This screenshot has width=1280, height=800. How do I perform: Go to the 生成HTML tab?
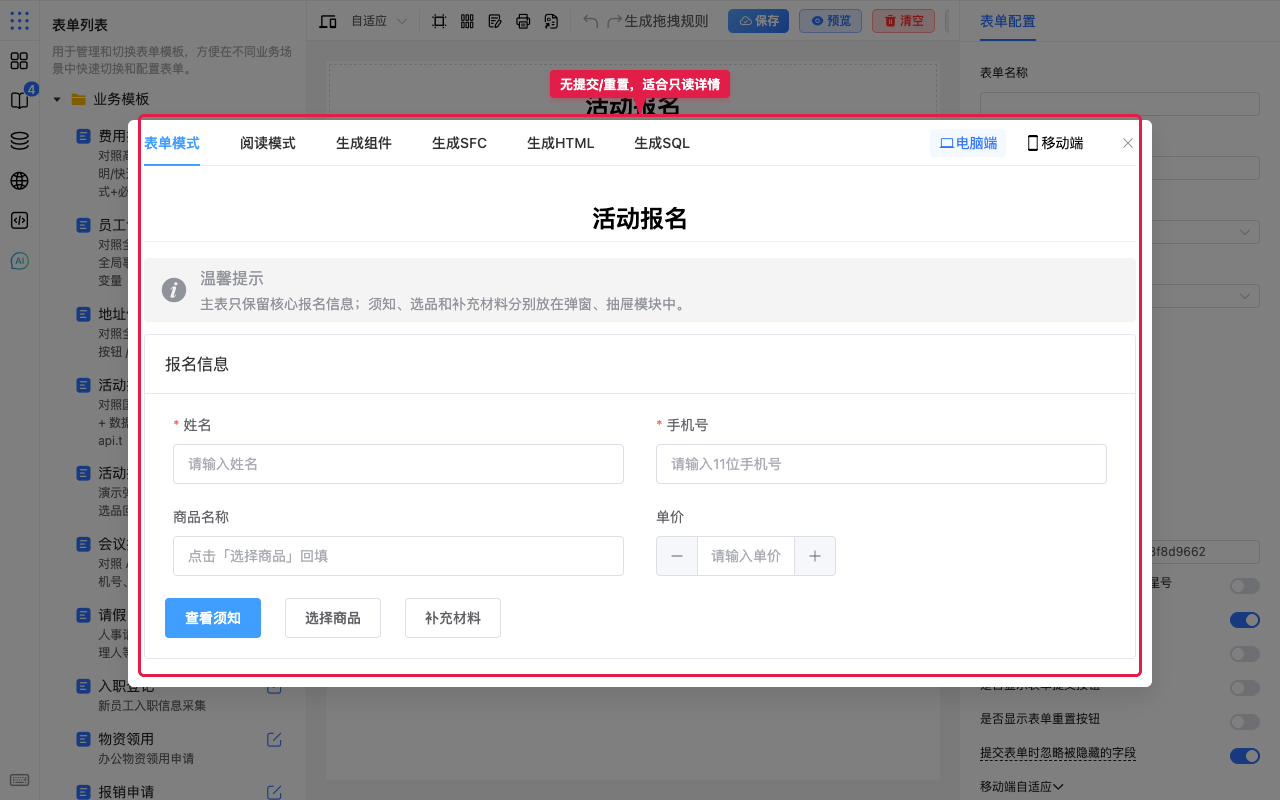561,143
